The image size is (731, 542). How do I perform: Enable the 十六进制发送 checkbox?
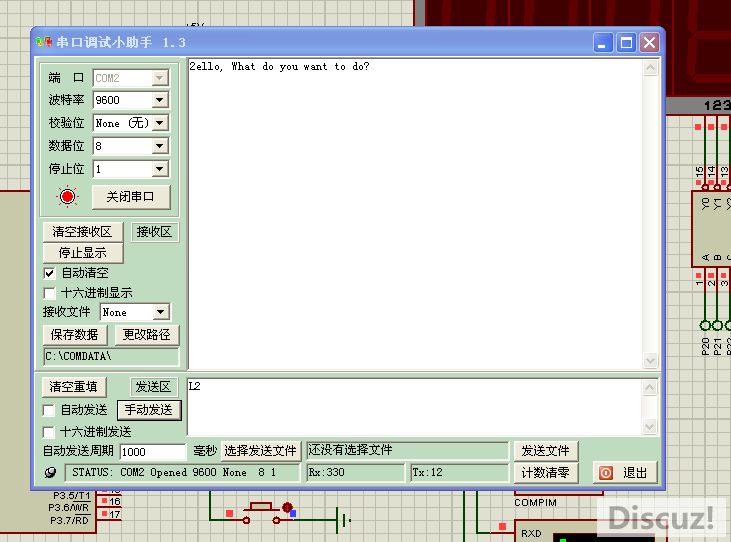tap(48, 432)
